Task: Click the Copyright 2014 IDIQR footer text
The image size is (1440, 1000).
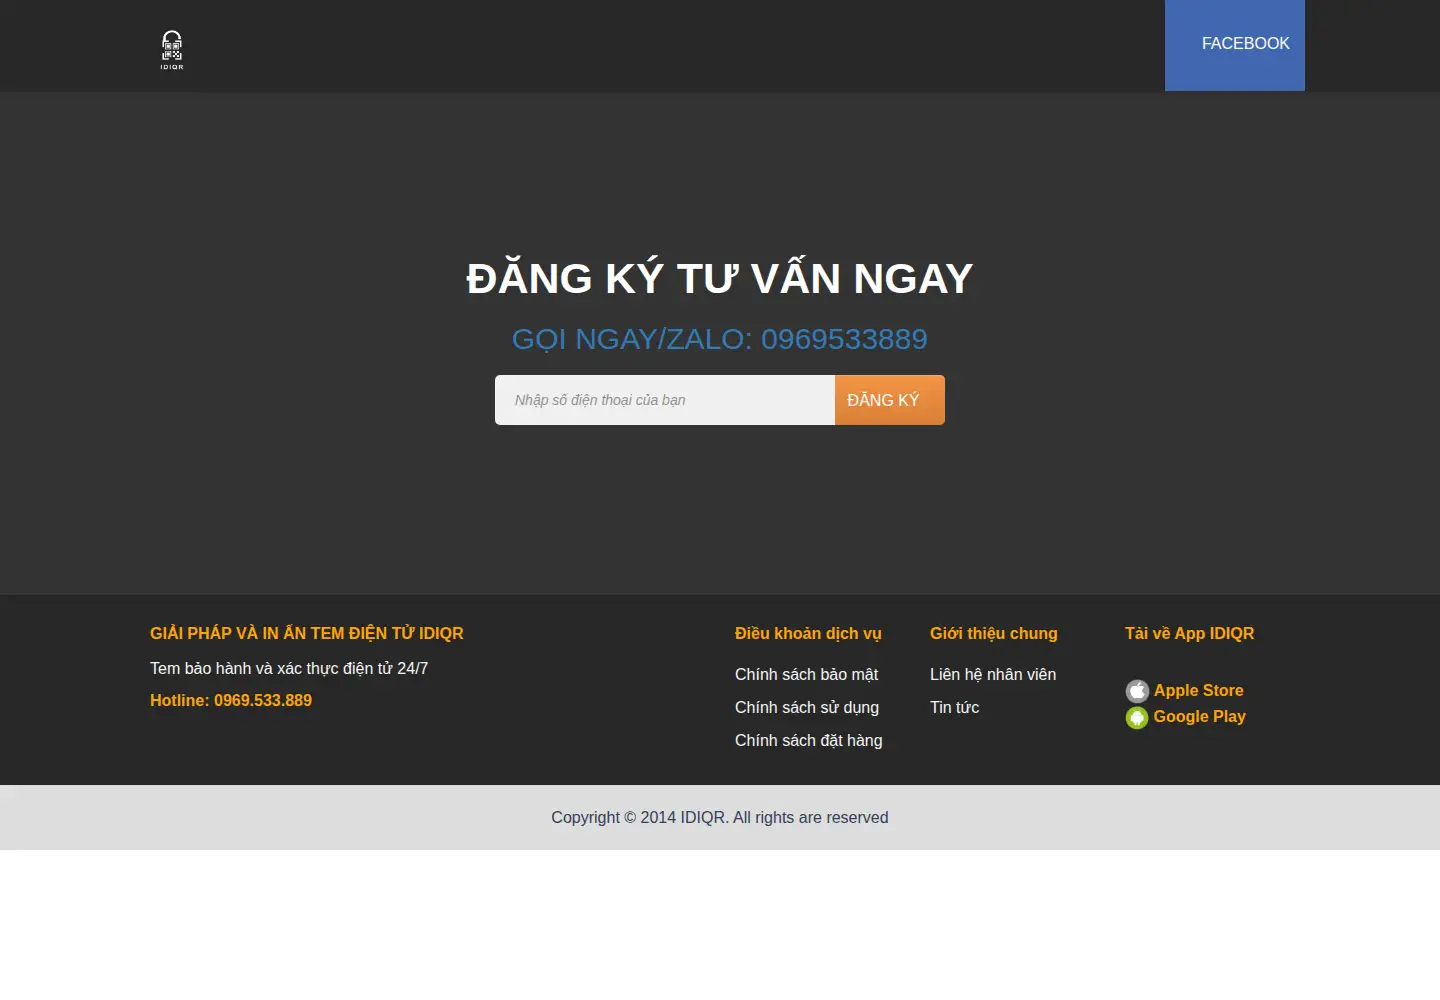Action: tap(720, 817)
